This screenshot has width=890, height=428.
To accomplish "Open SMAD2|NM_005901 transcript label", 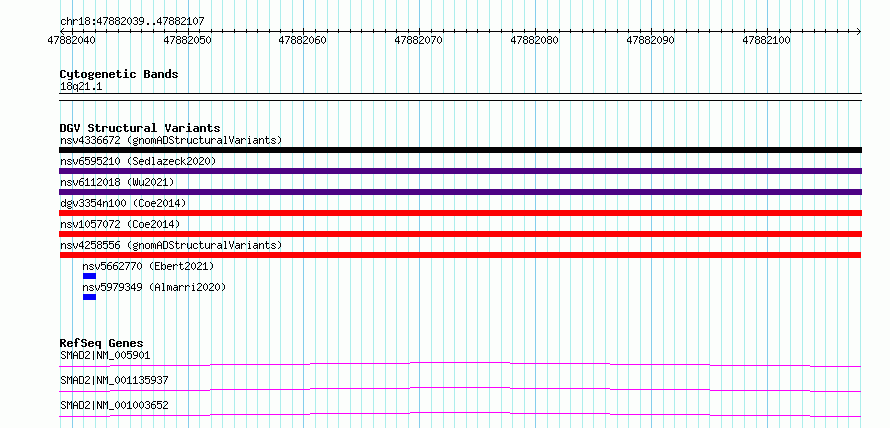I will click(x=105, y=356).
